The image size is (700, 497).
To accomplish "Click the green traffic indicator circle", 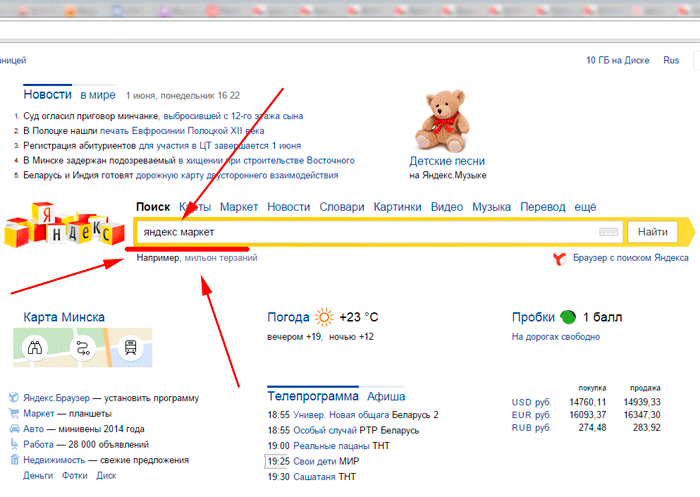I will coord(568,317).
